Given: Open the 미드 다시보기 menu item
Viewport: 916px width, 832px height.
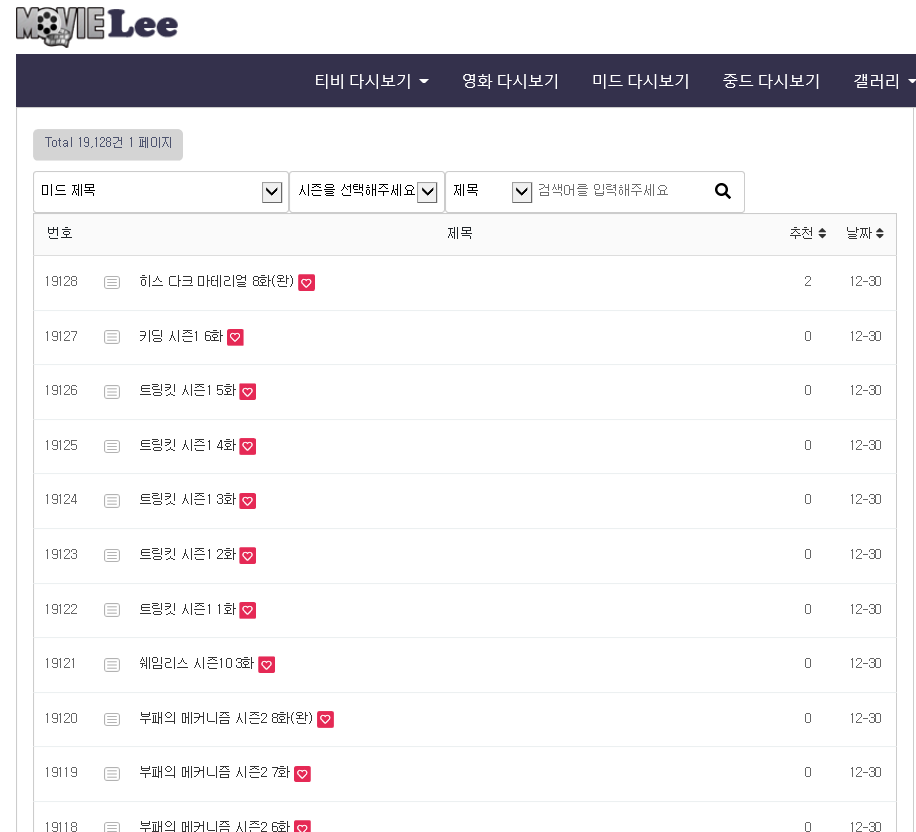Looking at the screenshot, I should click(640, 81).
